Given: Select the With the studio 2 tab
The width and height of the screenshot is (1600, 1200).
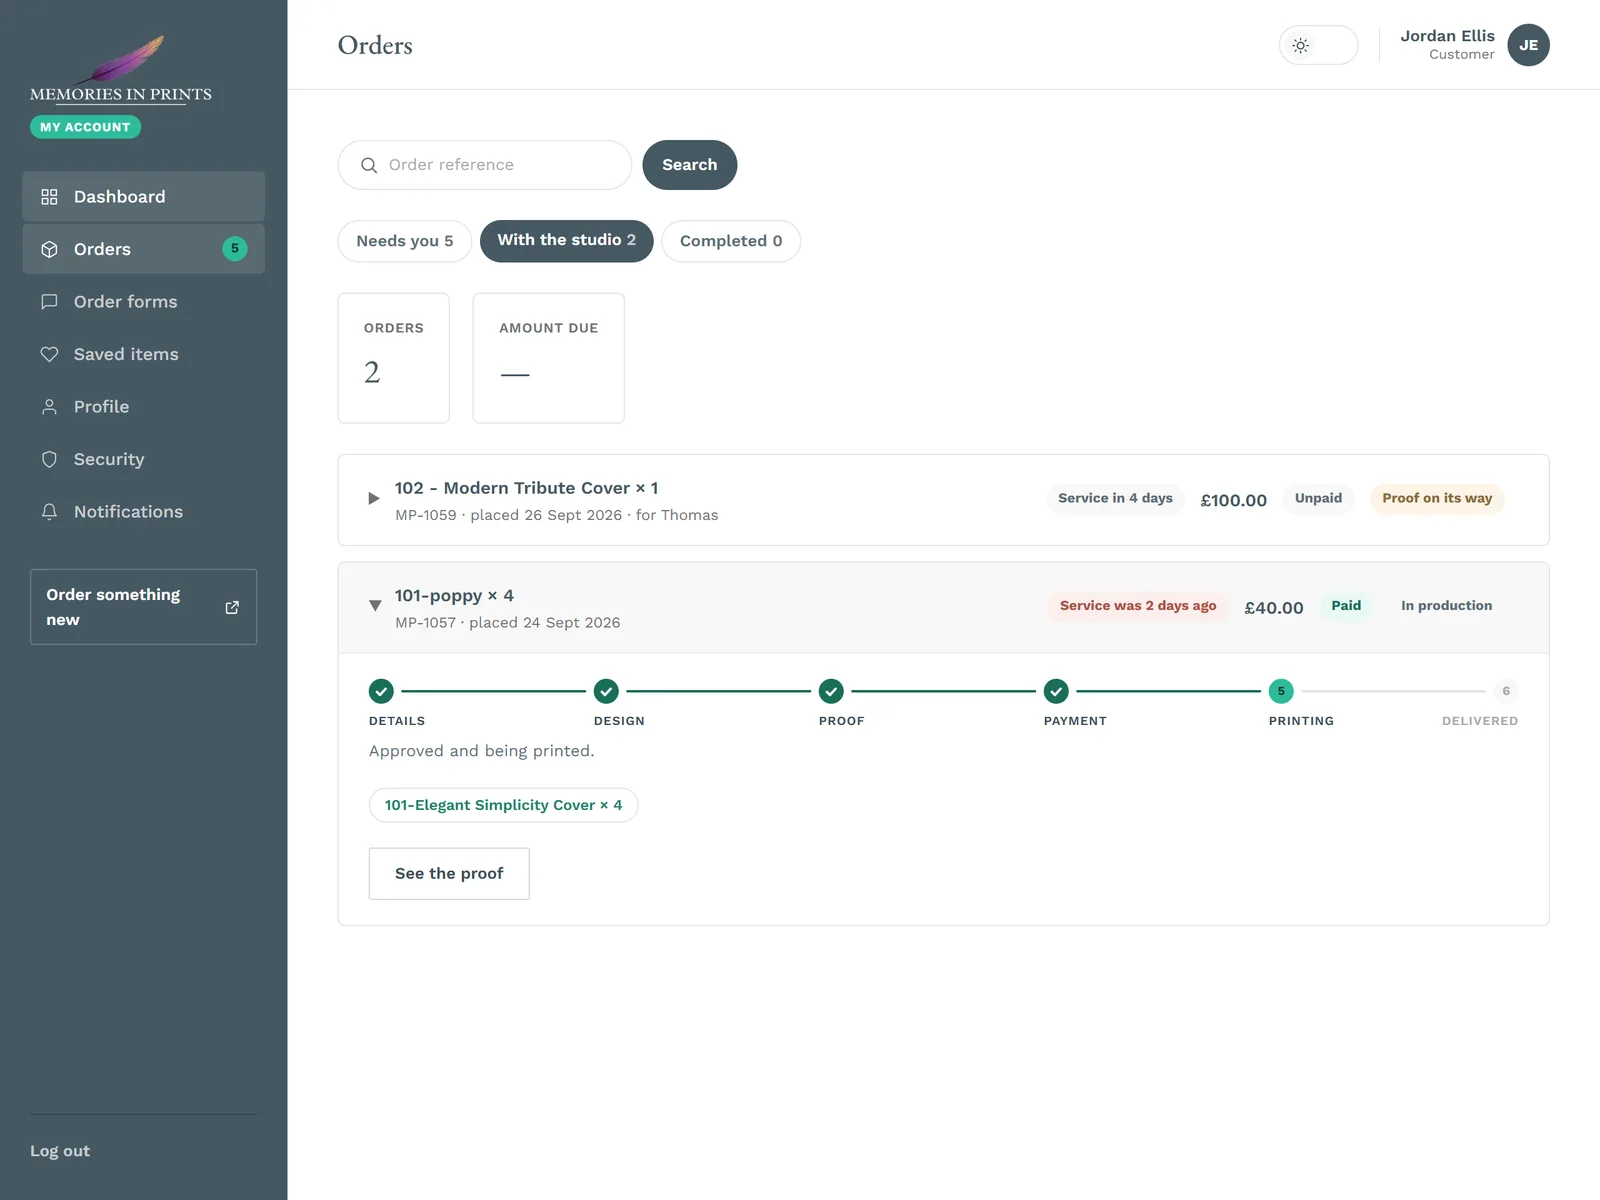Looking at the screenshot, I should (566, 241).
